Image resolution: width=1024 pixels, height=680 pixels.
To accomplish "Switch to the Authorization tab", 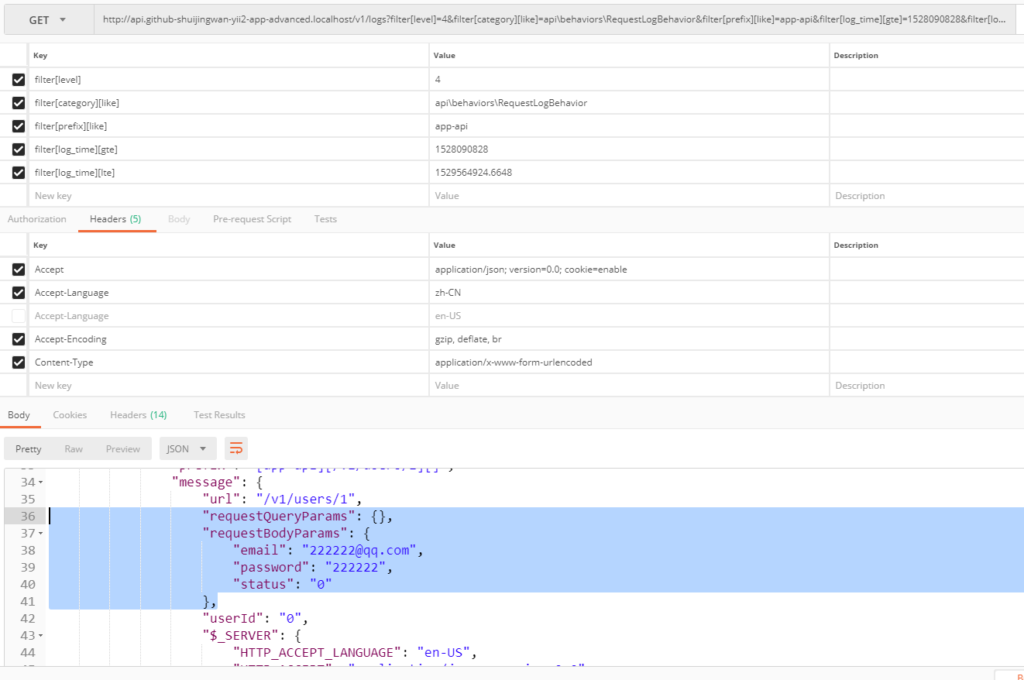I will (37, 219).
